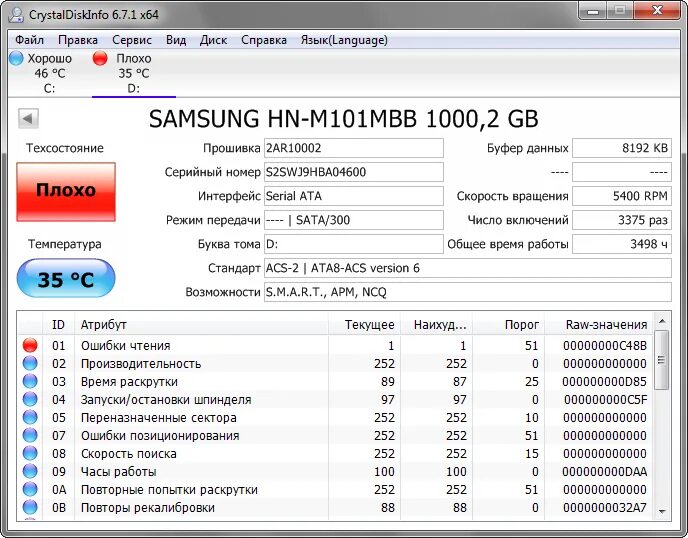688x538 pixels.
Task: Click the CrystalDiskInfo title bar app icon
Action: pos(16,14)
